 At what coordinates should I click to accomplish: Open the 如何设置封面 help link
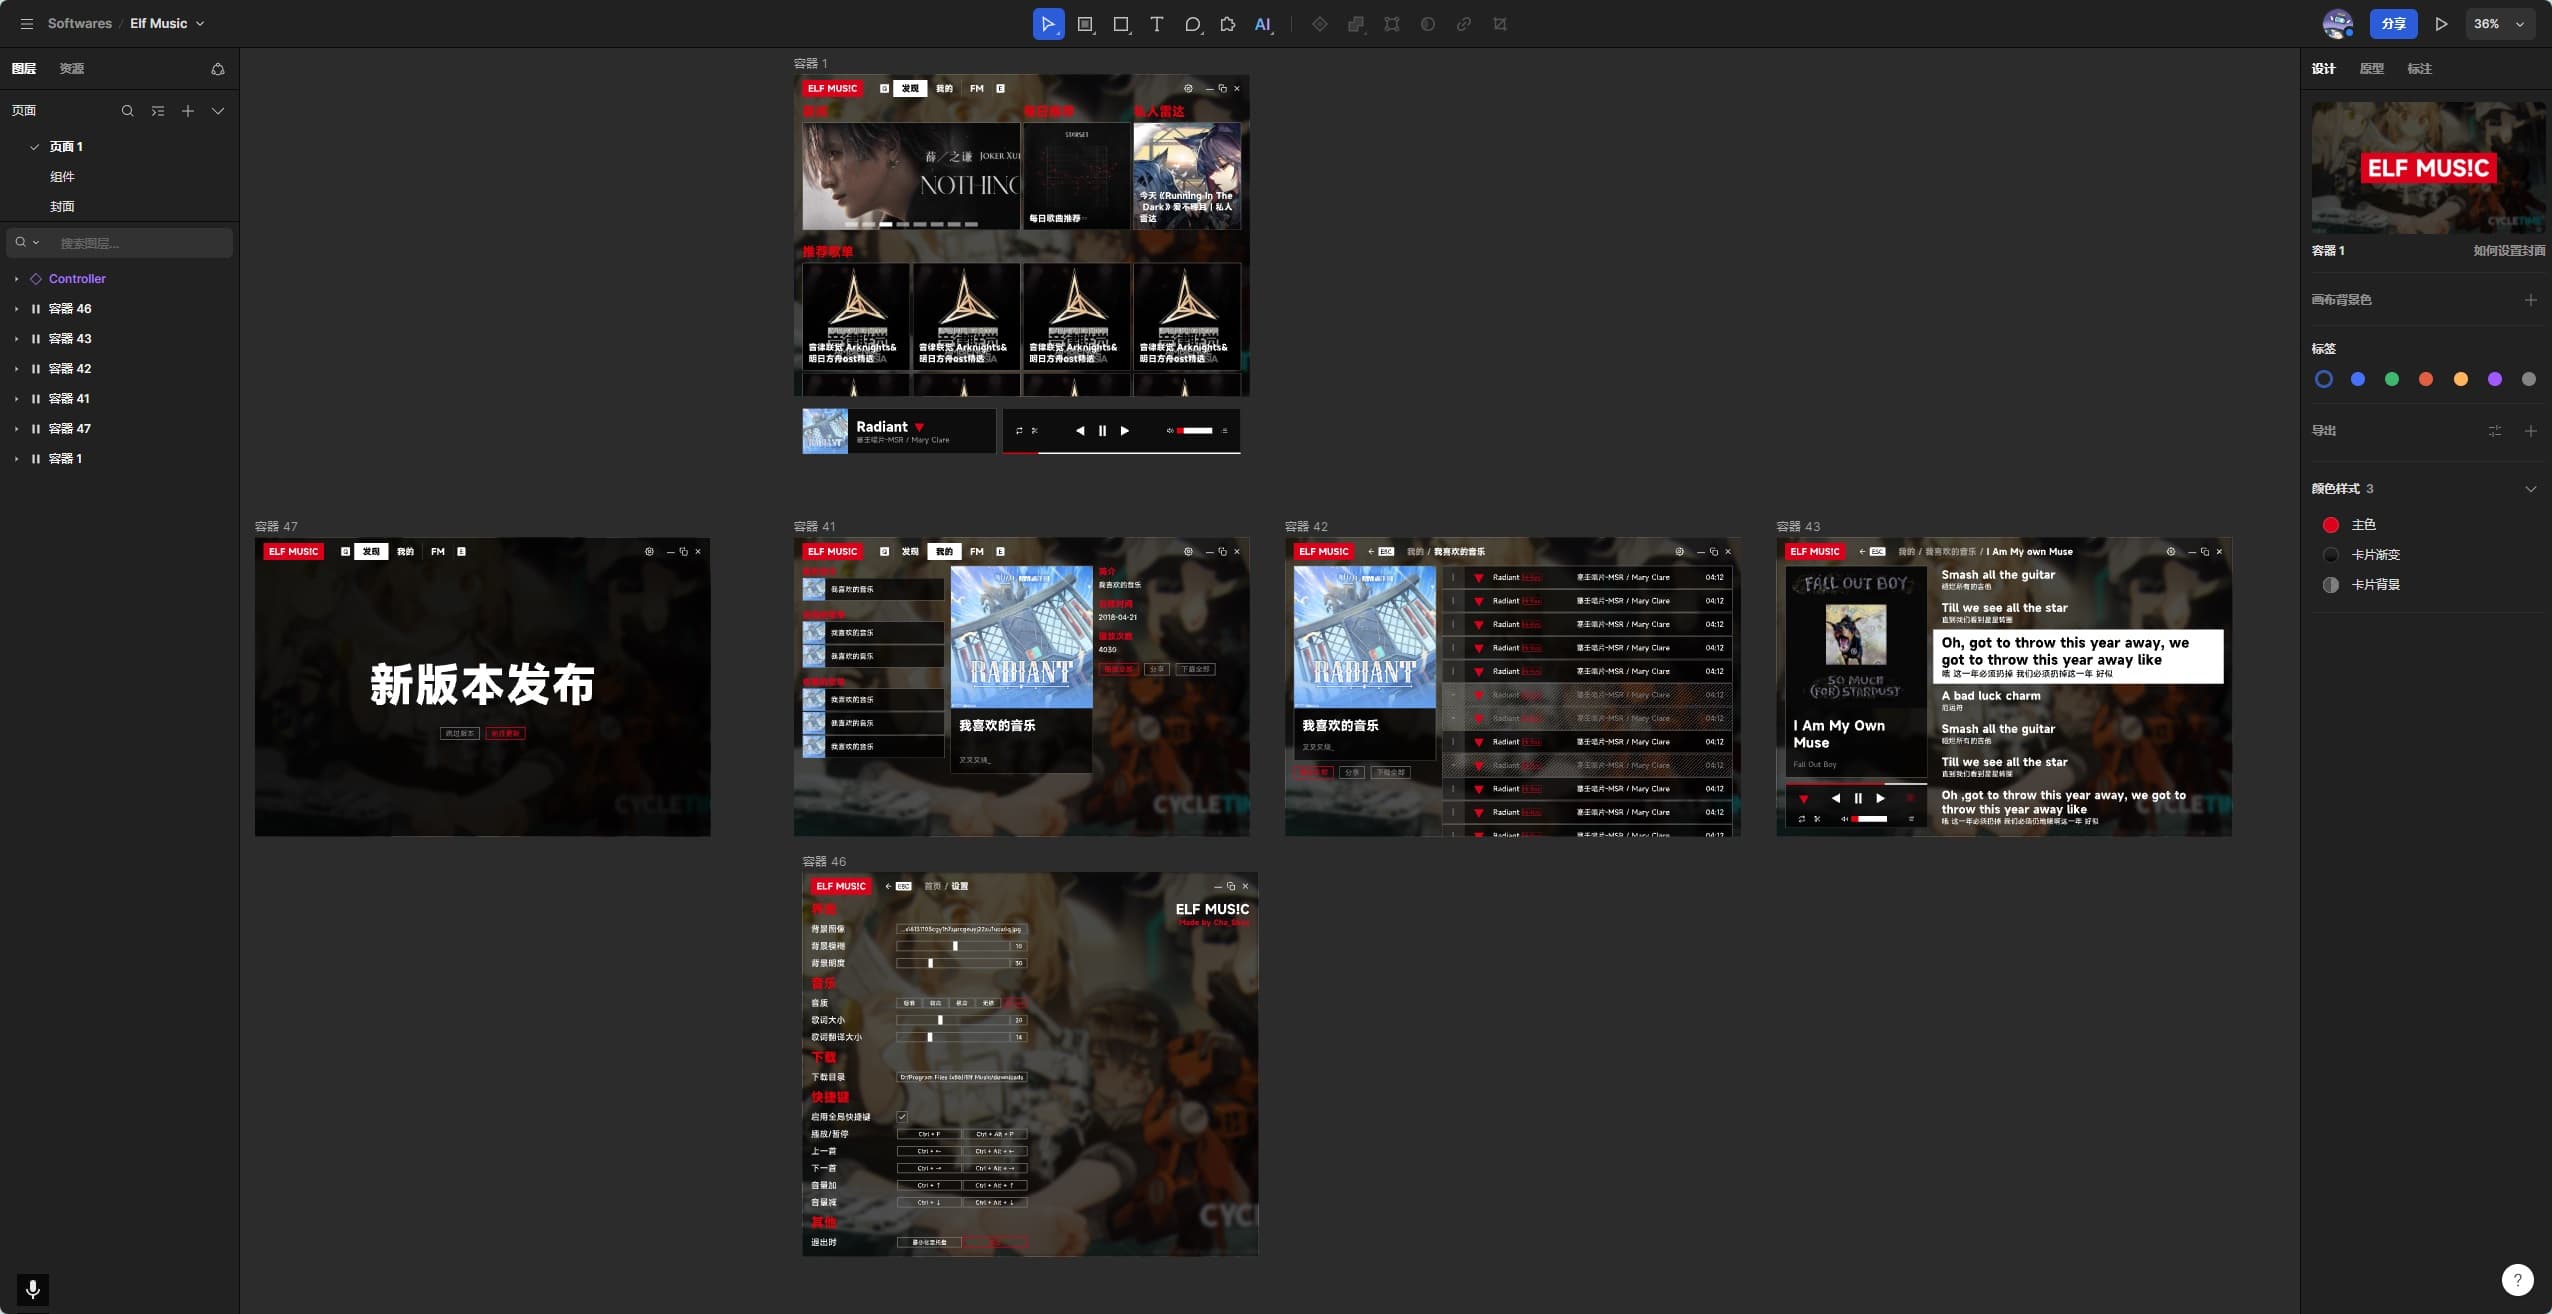click(x=2509, y=251)
